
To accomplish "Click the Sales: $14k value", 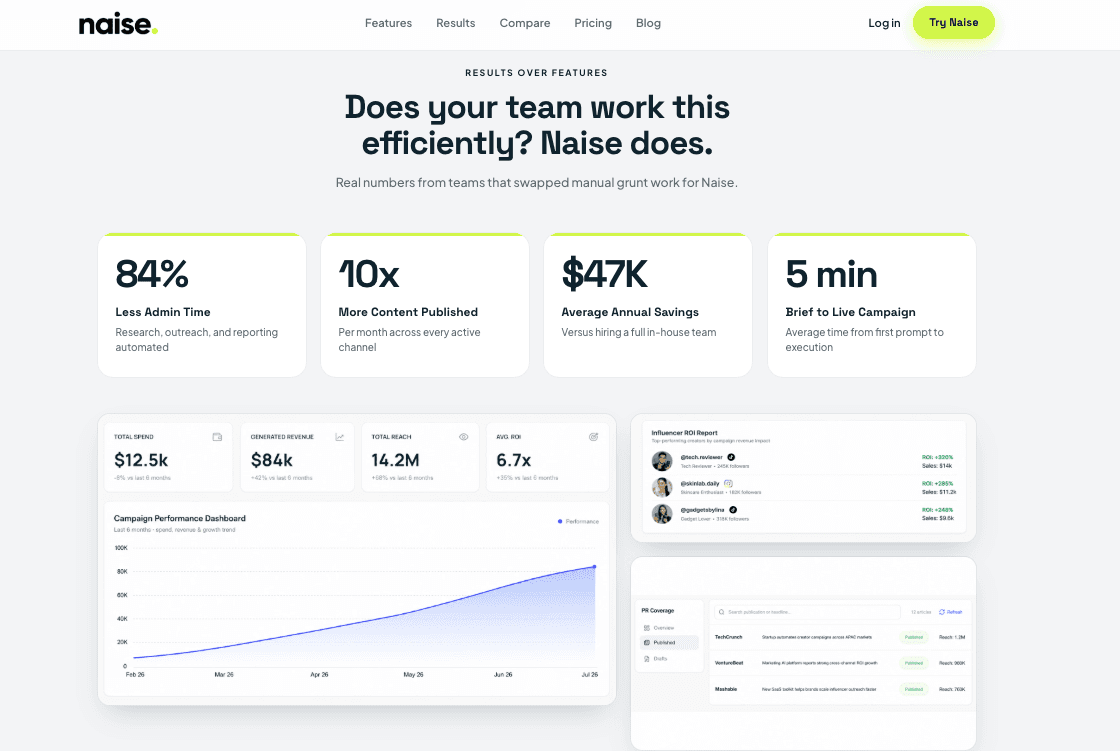I will click(x=937, y=466).
